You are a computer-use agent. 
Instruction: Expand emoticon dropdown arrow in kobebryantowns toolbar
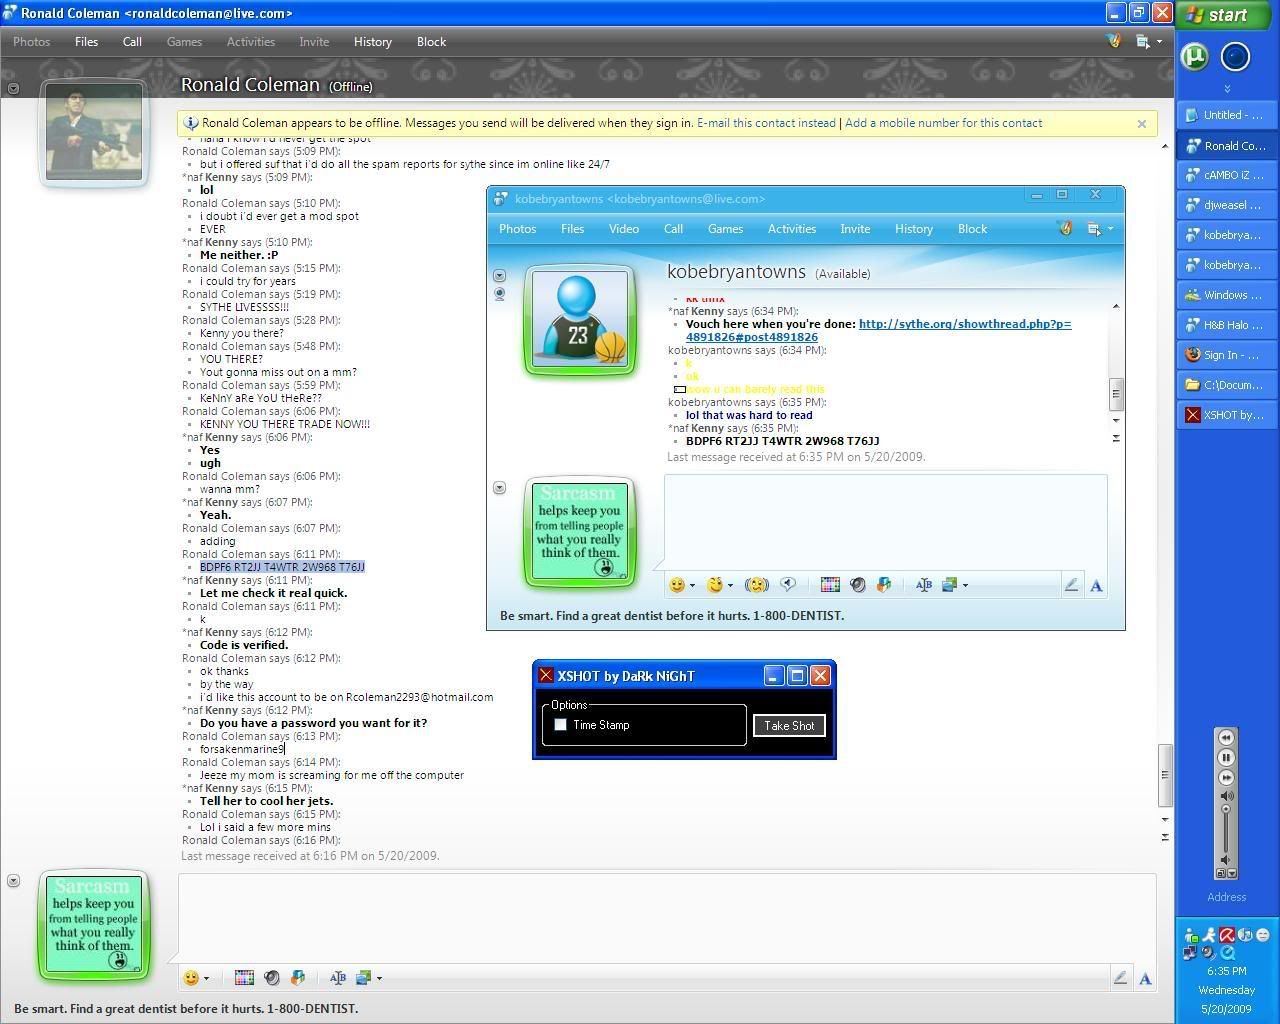point(692,586)
